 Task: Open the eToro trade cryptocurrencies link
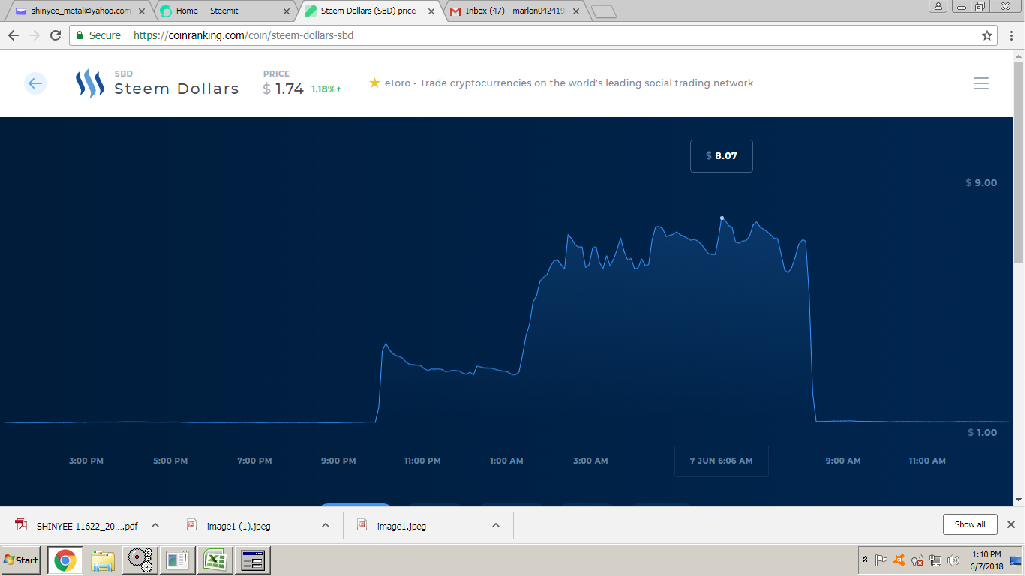tap(569, 83)
